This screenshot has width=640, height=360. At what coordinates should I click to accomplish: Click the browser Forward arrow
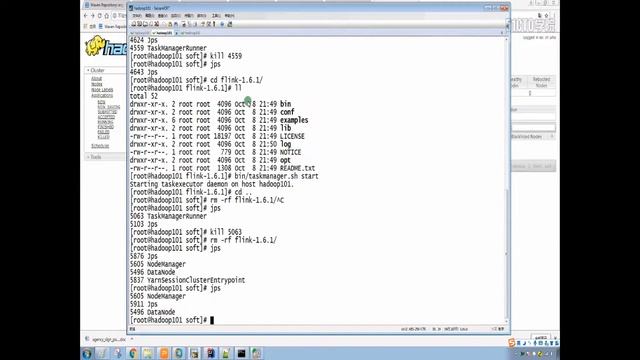pos(93,16)
